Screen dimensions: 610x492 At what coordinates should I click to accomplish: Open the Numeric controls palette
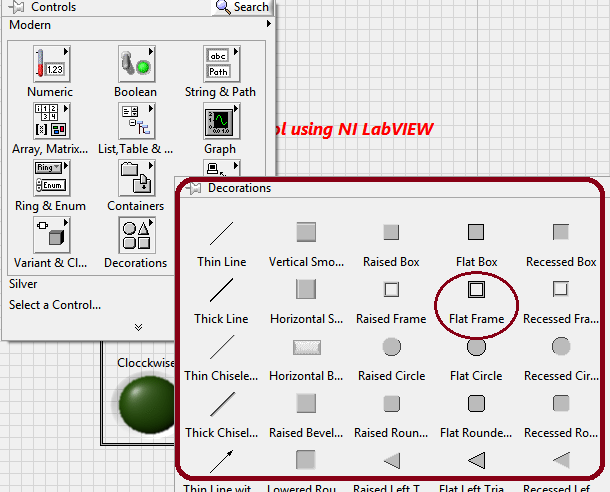point(51,64)
